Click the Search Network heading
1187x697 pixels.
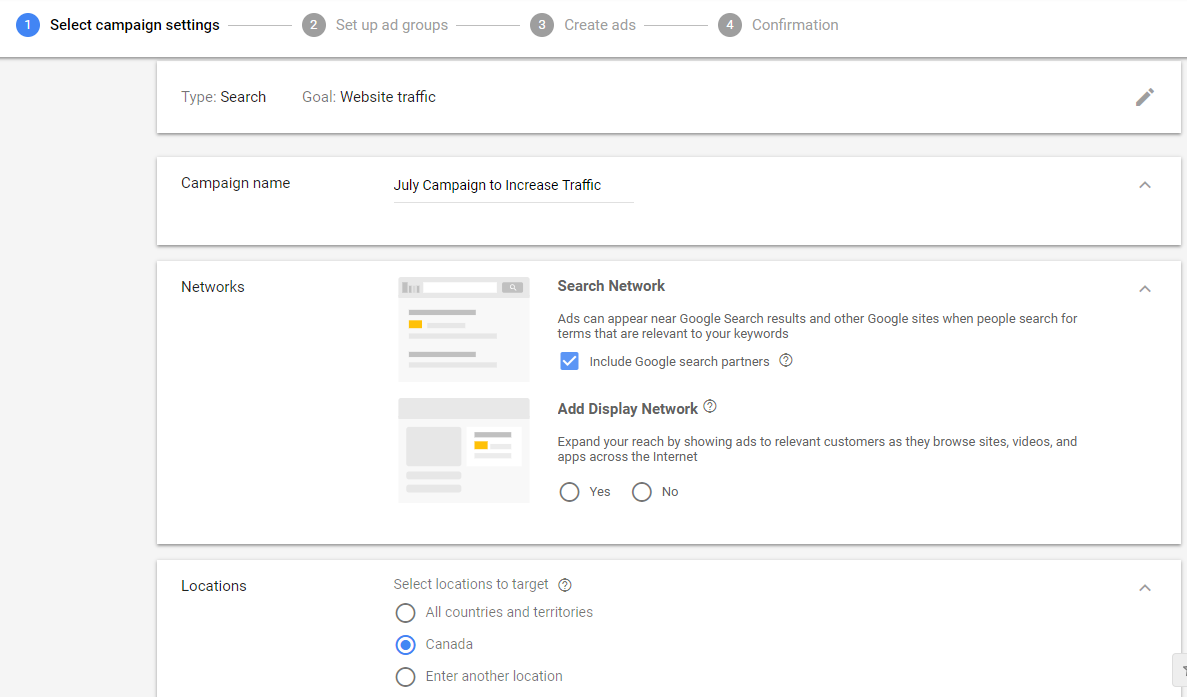click(x=611, y=286)
